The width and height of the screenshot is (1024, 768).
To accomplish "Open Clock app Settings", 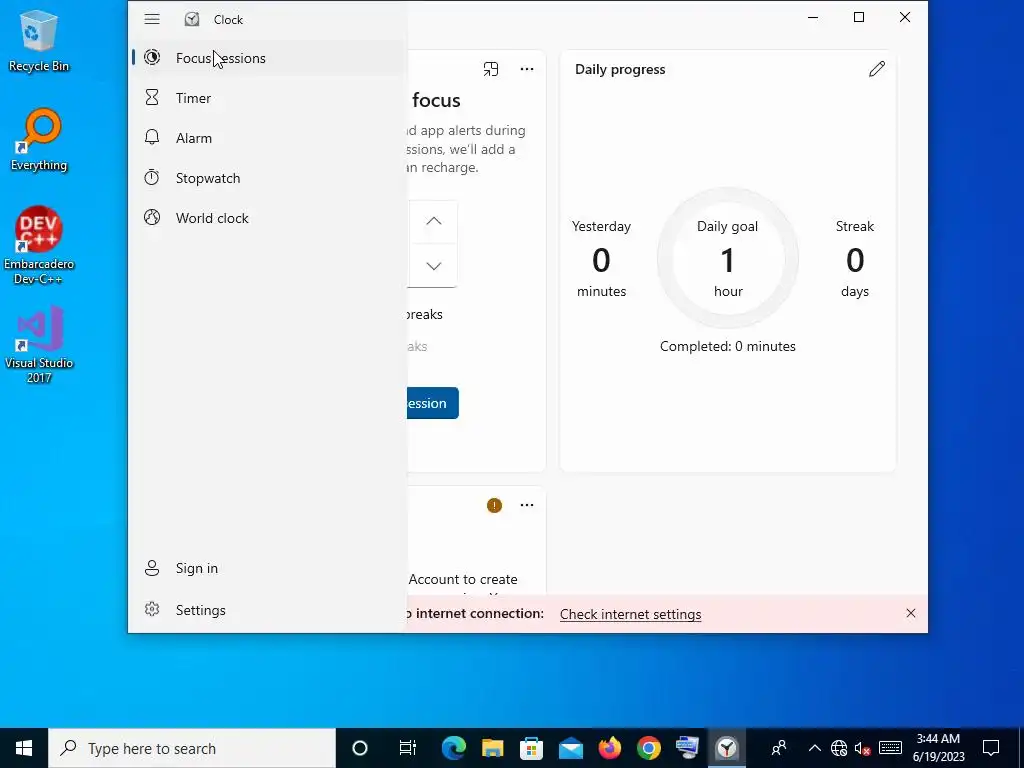I will [x=266, y=610].
